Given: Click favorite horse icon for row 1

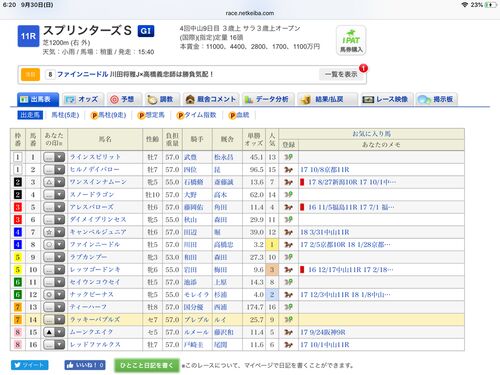Looking at the screenshot, I should pyautogui.click(x=288, y=157).
